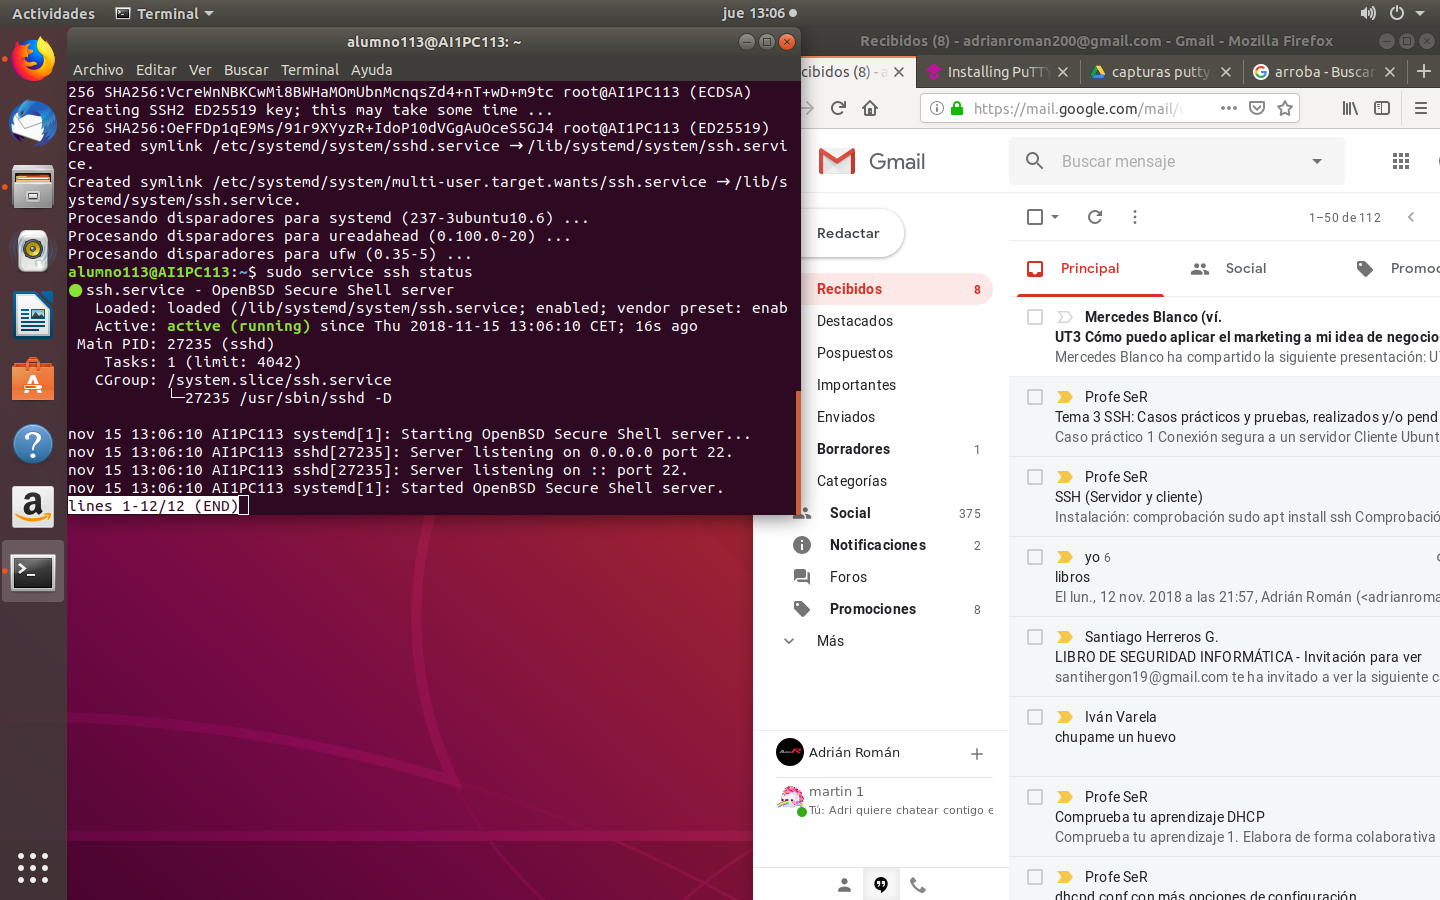Open the Editar menu in Terminal
The height and width of the screenshot is (900, 1440).
click(156, 70)
